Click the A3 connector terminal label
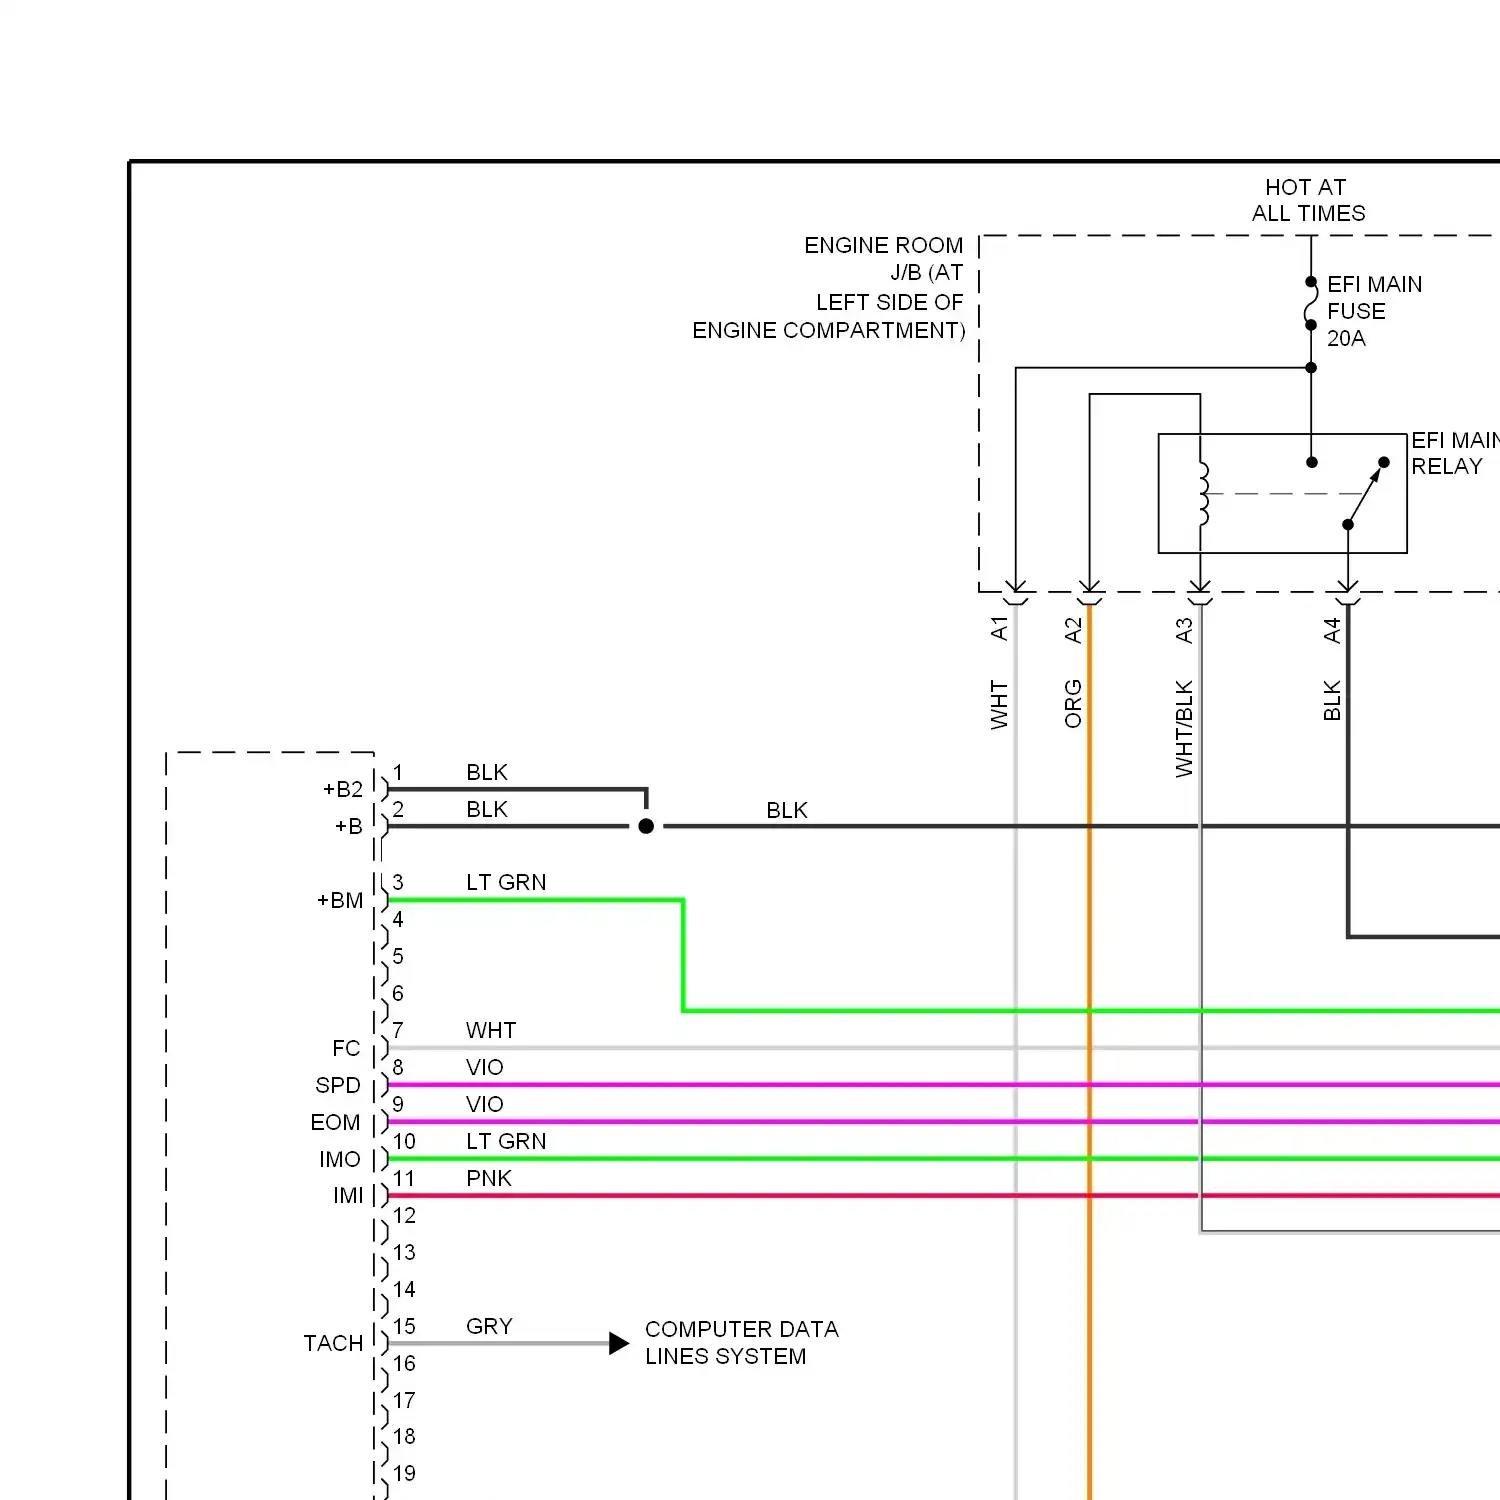This screenshot has height=1500, width=1500. point(1184,630)
